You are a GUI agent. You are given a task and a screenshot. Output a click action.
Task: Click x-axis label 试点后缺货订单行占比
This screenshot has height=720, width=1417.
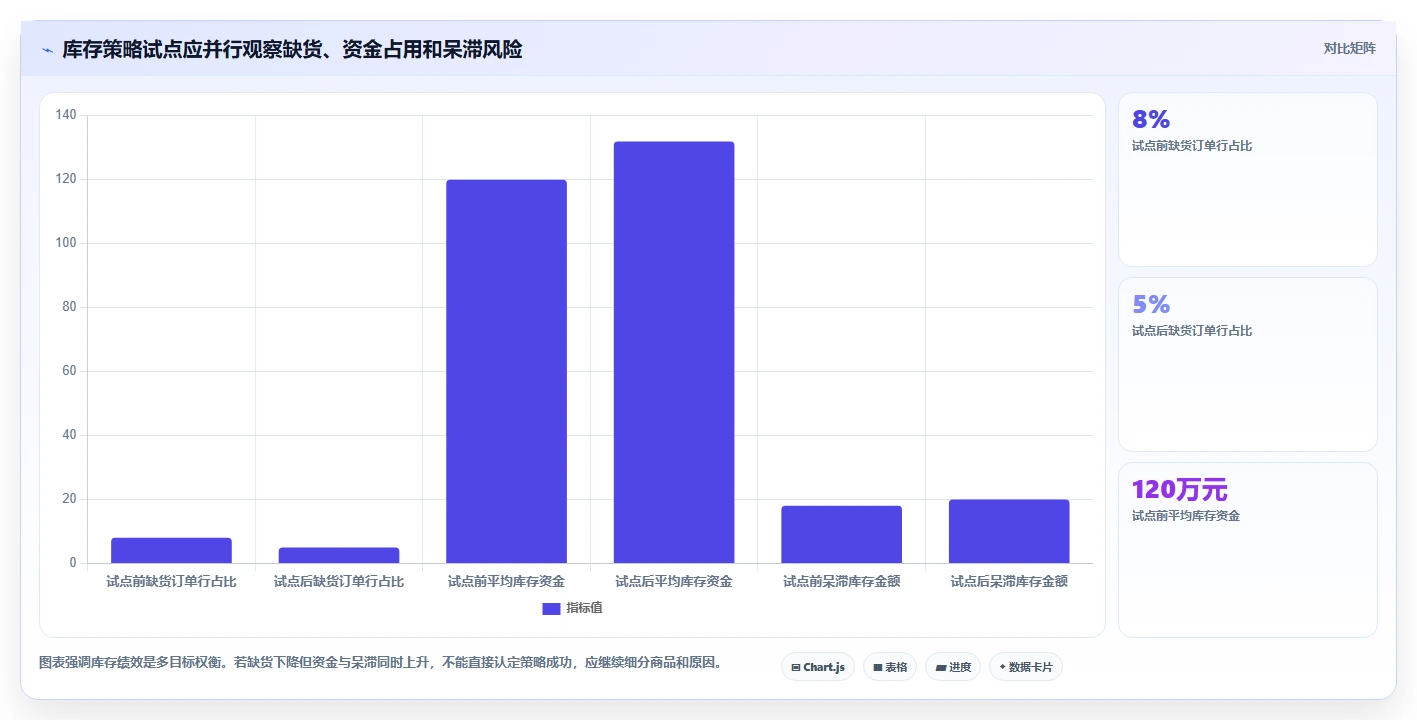pos(339,581)
